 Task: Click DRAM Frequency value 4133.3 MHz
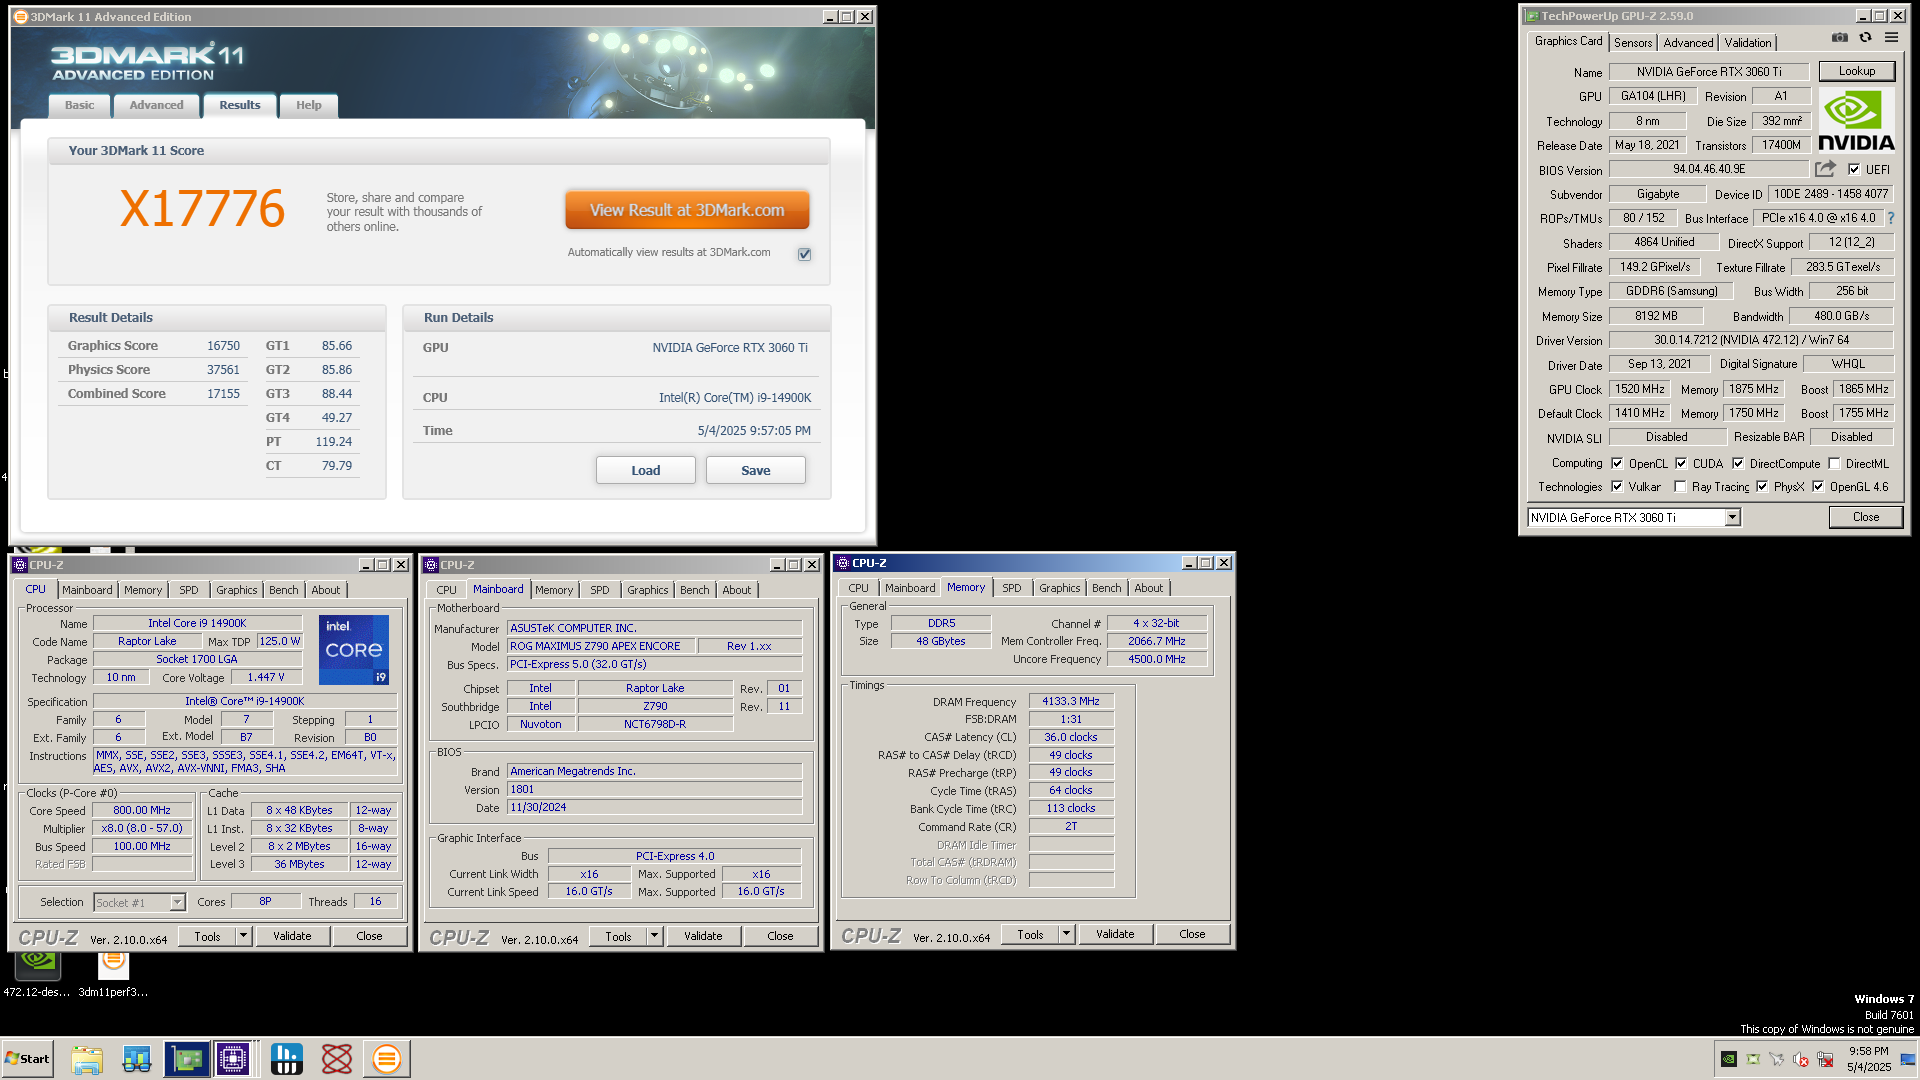(x=1070, y=702)
